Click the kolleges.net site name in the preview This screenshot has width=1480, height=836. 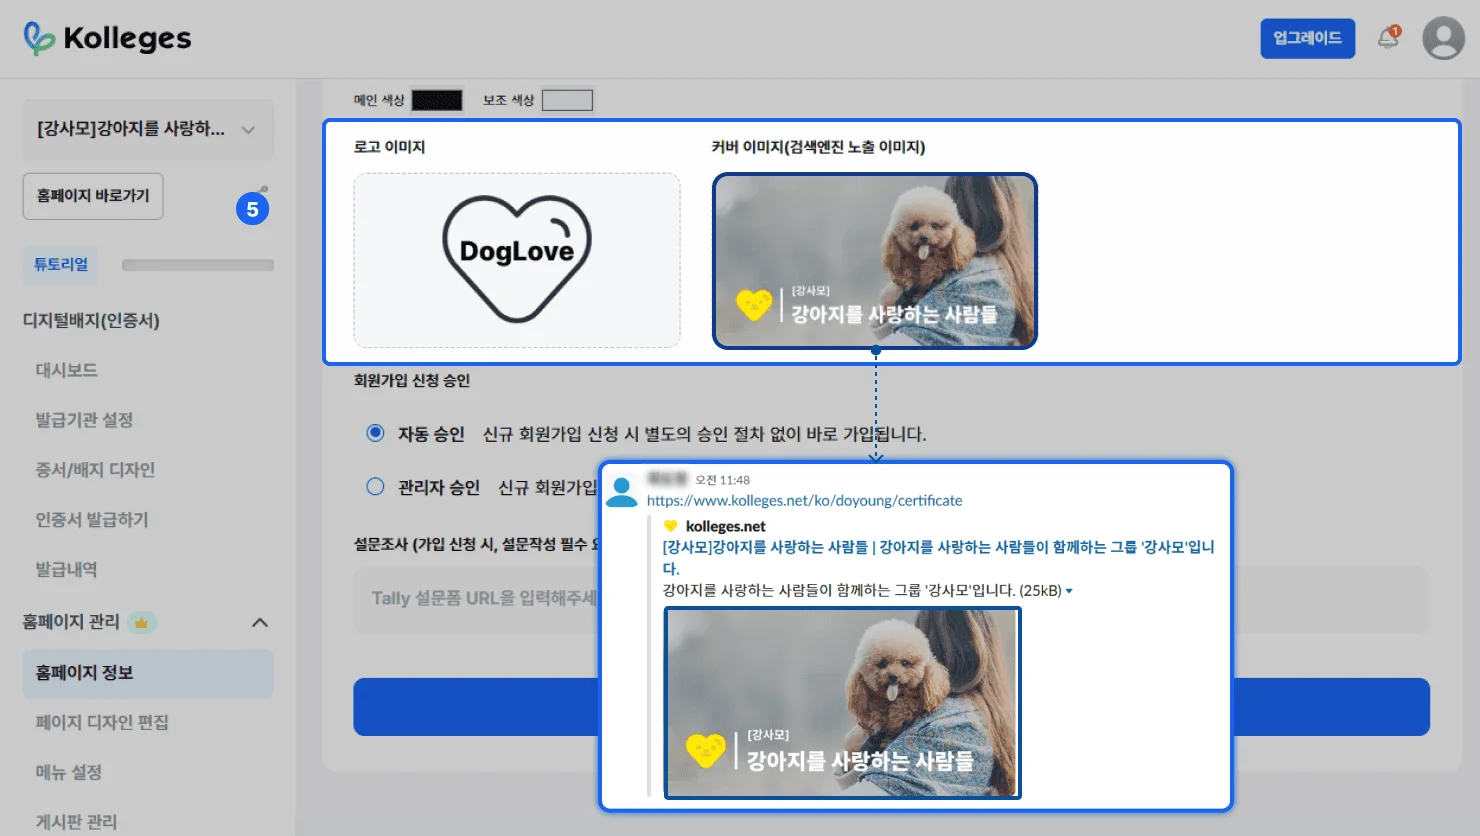726,526
